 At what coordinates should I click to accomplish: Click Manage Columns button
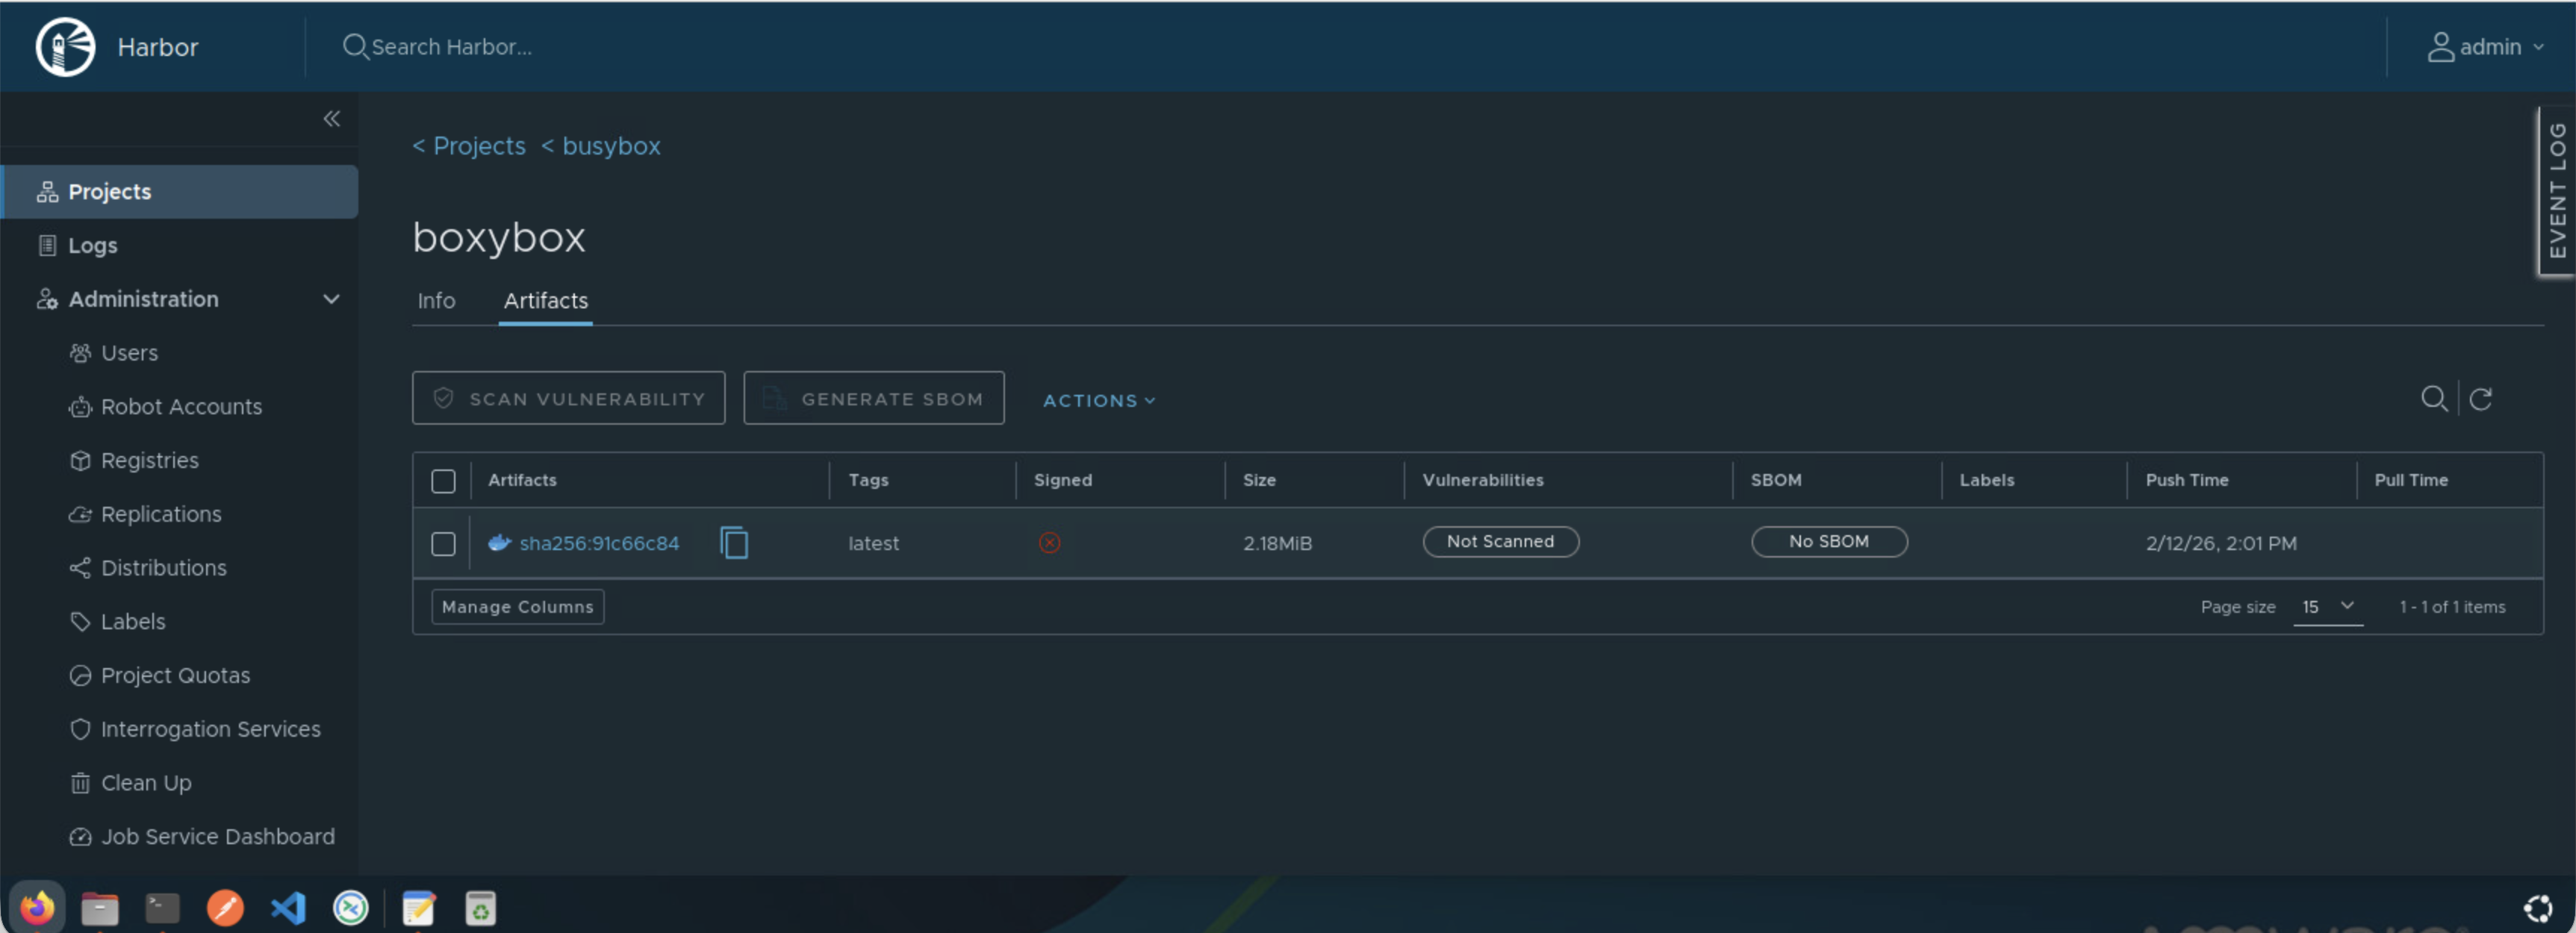pyautogui.click(x=518, y=607)
